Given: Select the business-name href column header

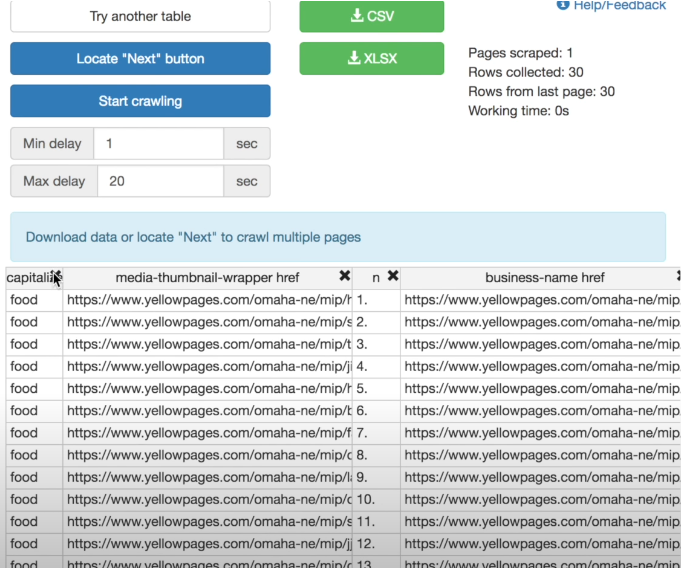Looking at the screenshot, I should pyautogui.click(x=545, y=277).
